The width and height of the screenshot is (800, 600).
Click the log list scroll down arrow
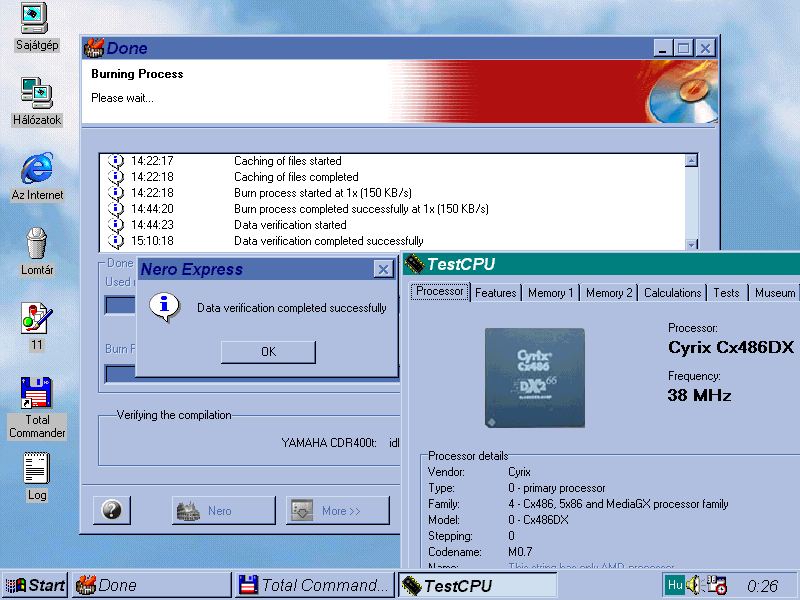coord(691,244)
